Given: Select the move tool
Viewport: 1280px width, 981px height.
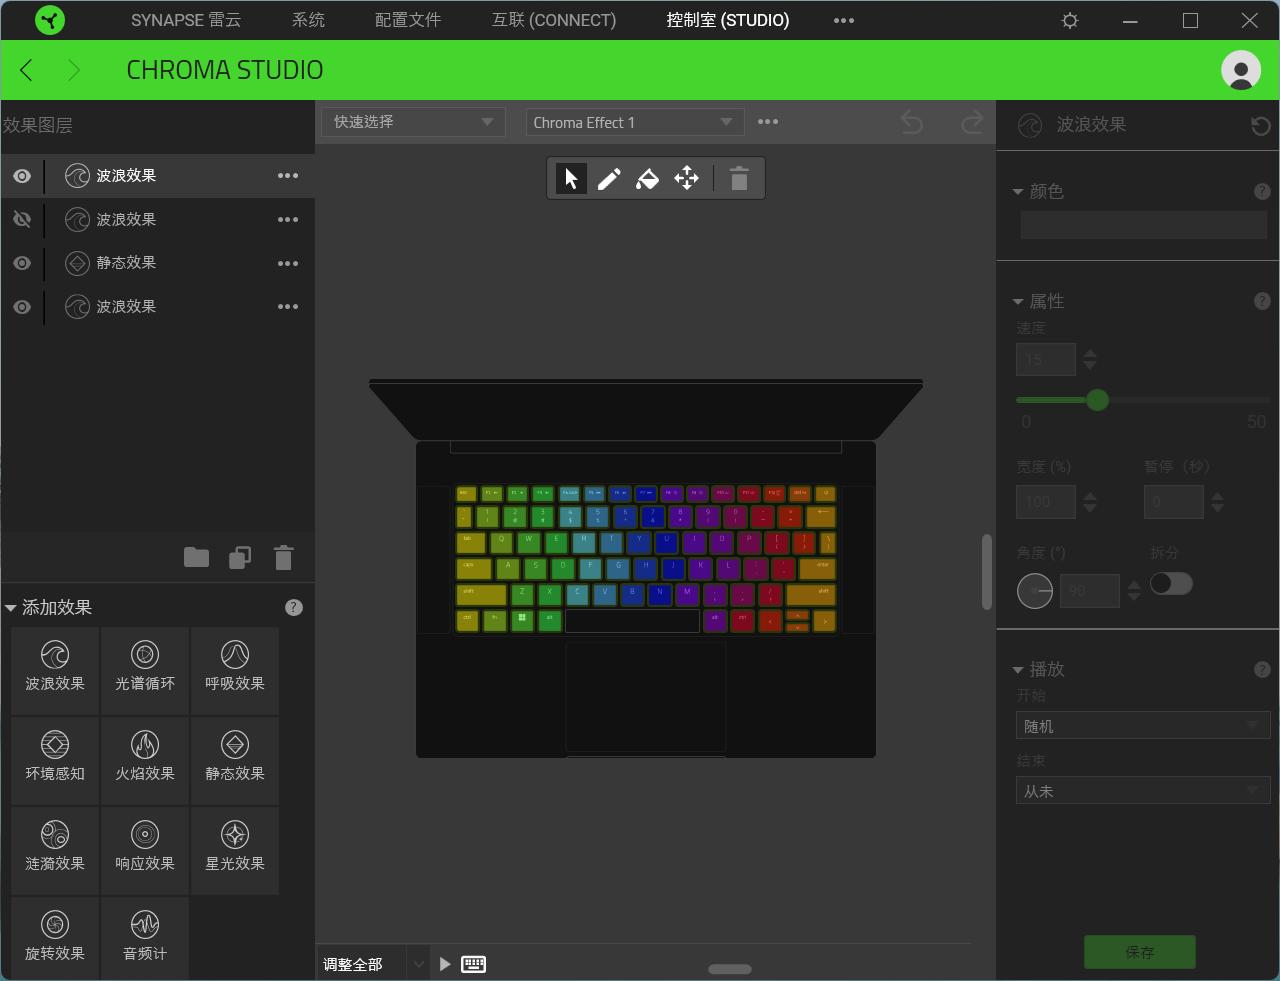Looking at the screenshot, I should [686, 179].
